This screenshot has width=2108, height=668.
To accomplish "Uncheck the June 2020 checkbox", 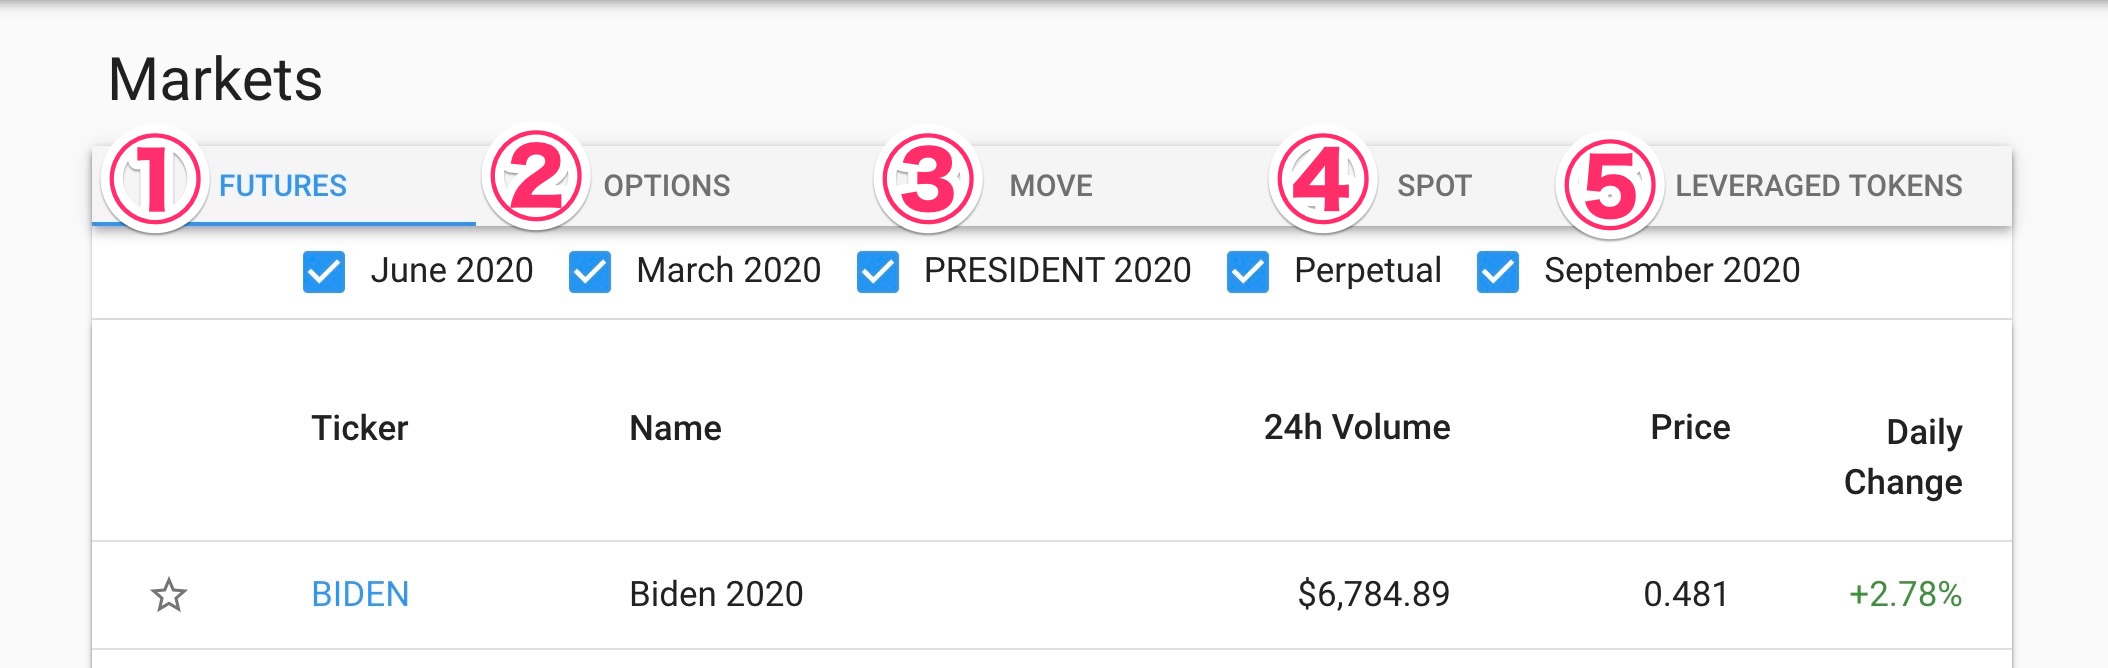I will [324, 272].
